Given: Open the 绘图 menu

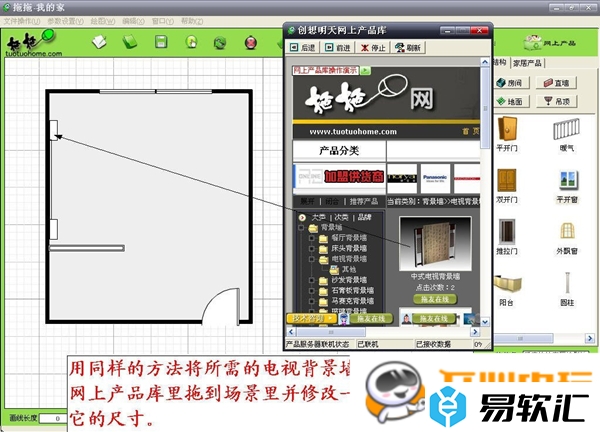Looking at the screenshot, I should [103, 21].
